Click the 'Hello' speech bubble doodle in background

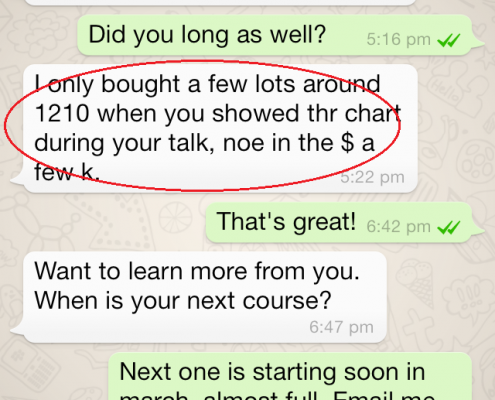click(x=443, y=89)
